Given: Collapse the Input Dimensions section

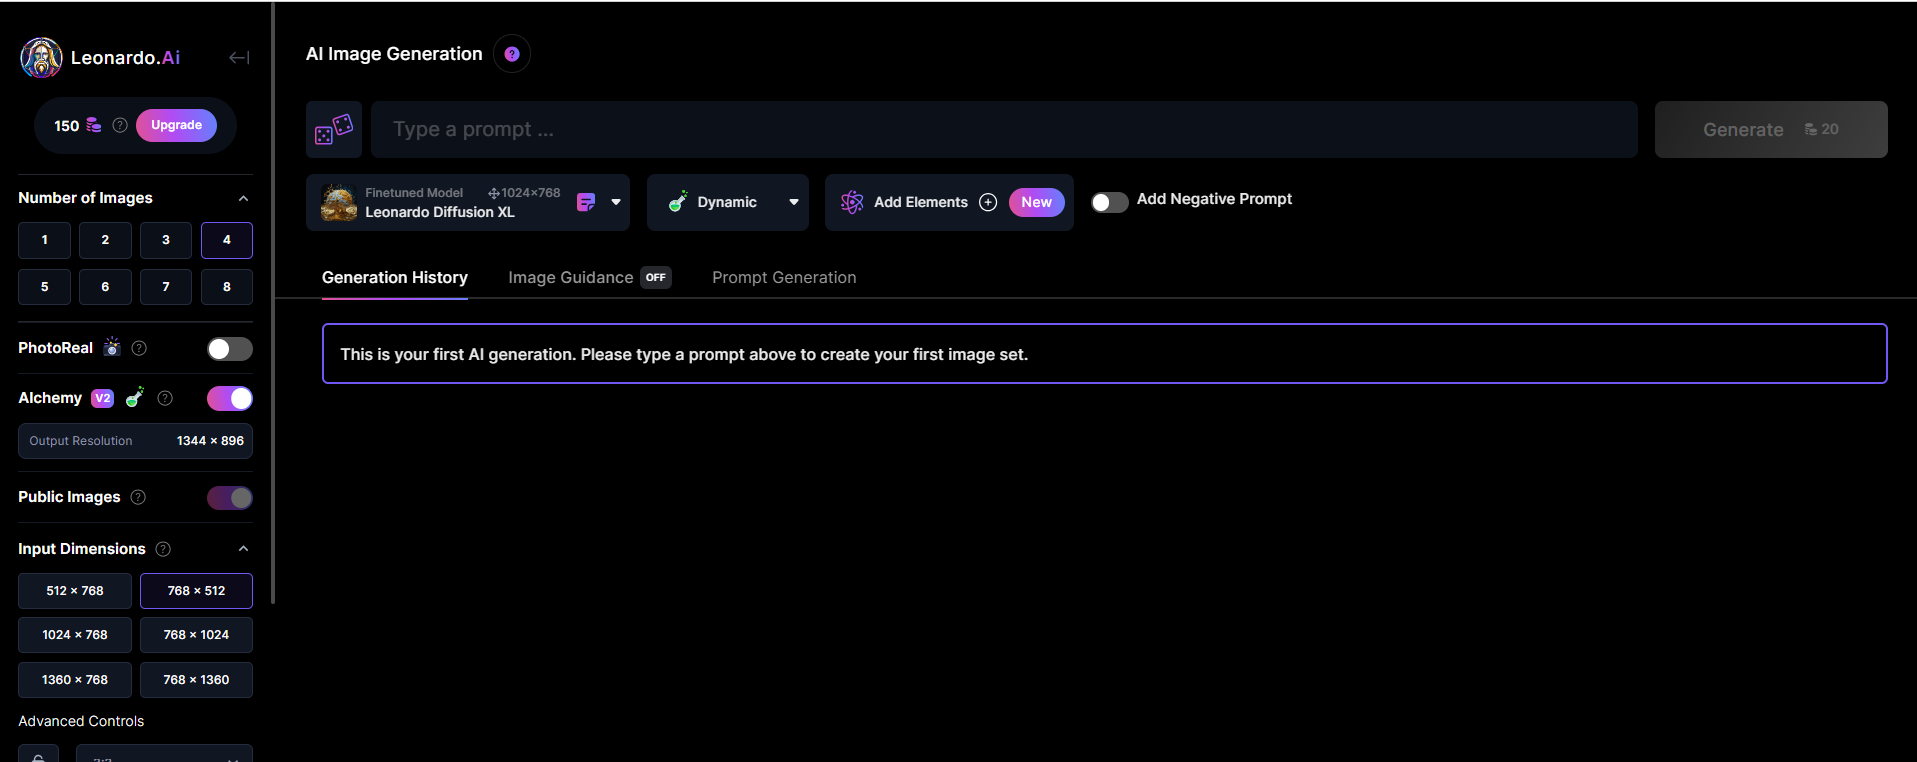Looking at the screenshot, I should [243, 549].
